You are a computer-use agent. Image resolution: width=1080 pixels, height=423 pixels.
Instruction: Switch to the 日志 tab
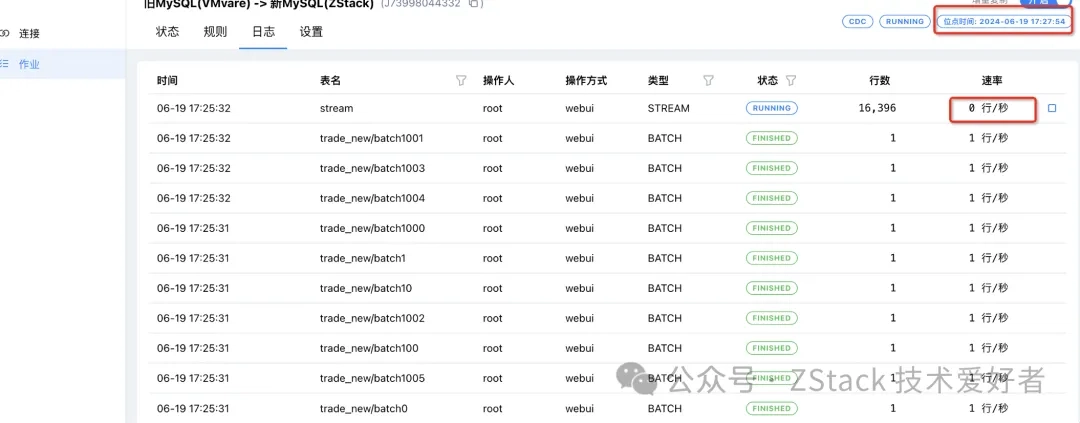click(x=263, y=32)
